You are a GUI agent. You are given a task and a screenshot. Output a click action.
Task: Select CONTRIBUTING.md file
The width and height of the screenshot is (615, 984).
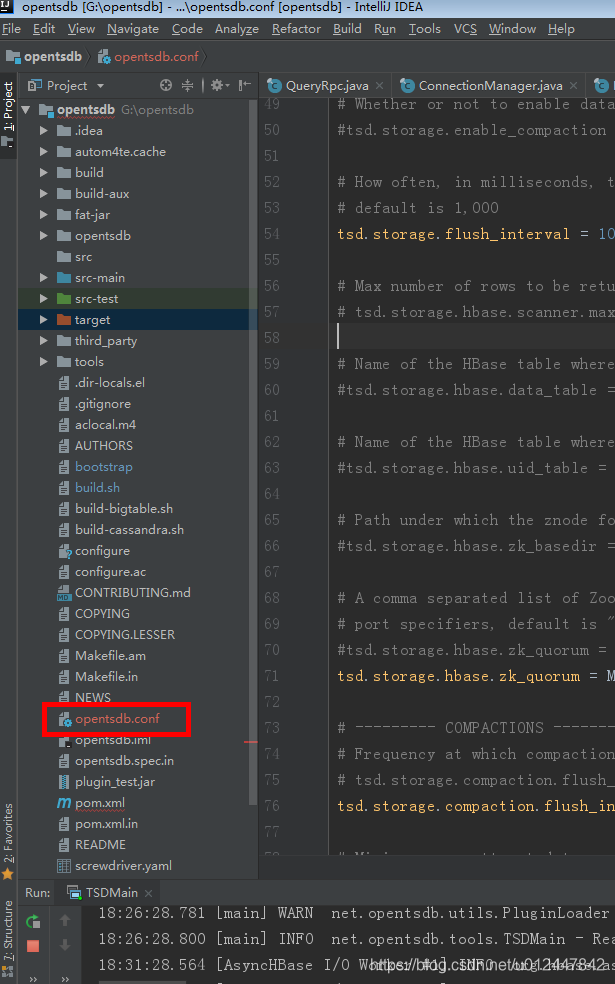pos(132,592)
